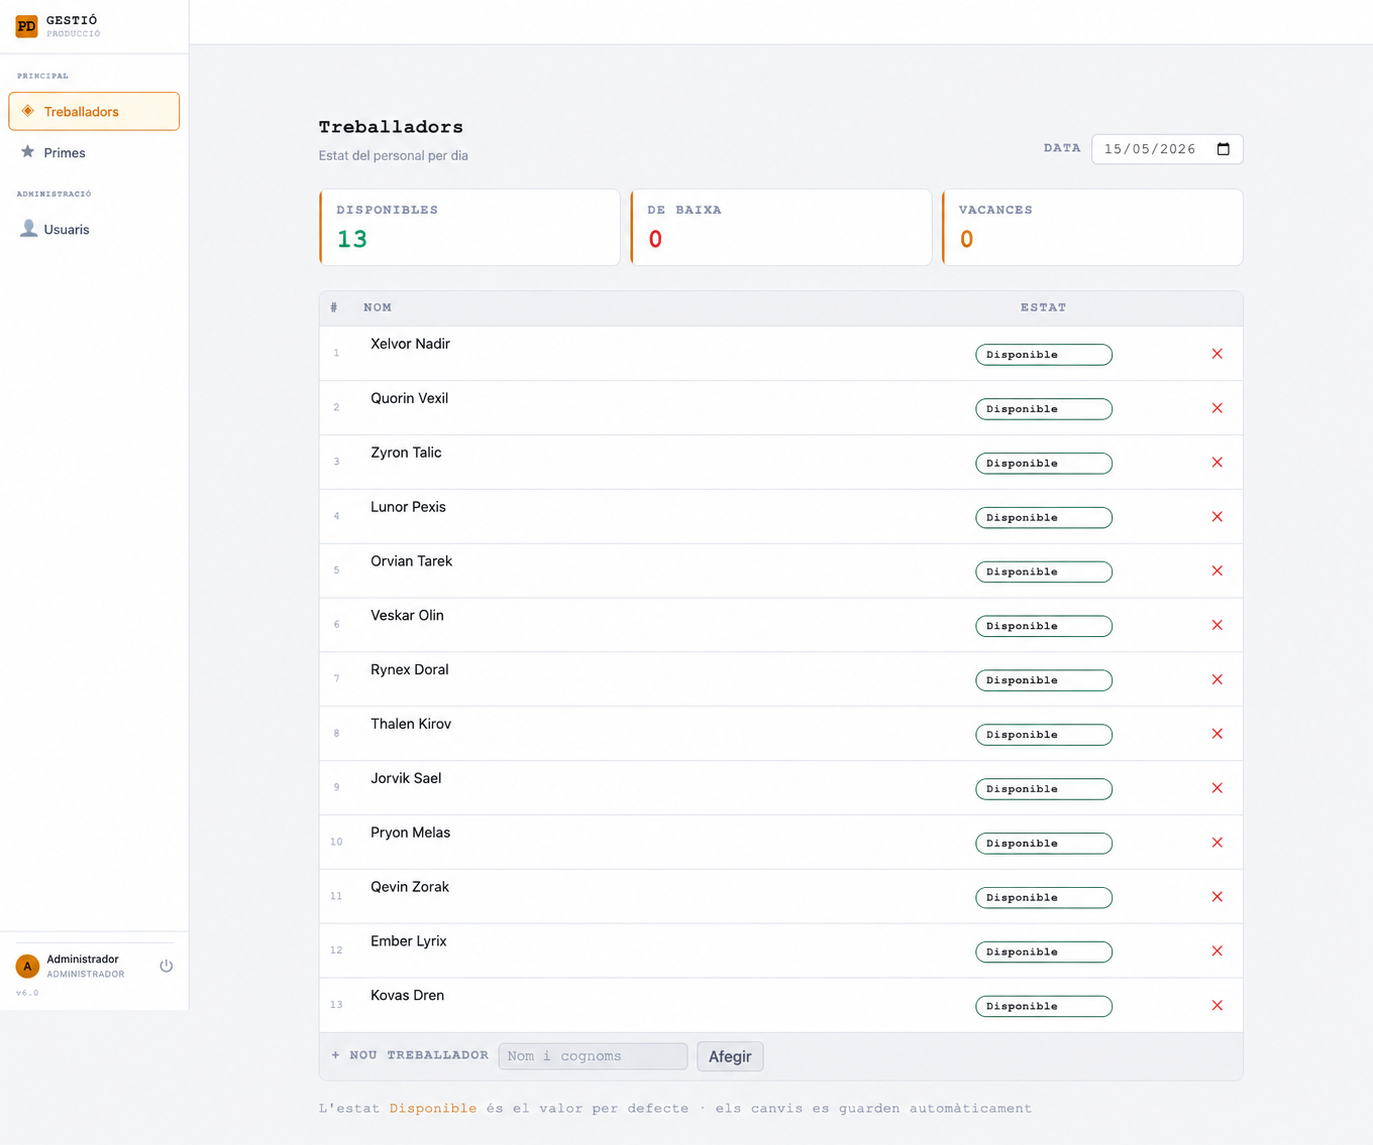
Task: Focus the Nom i cognoms input
Action: click(x=593, y=1056)
